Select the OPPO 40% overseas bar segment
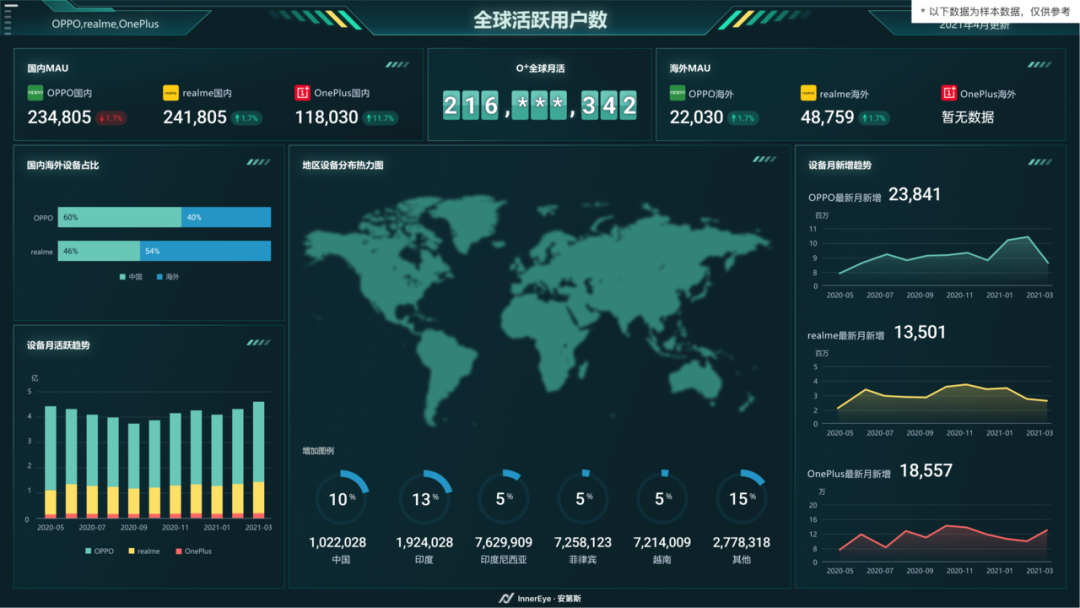Image resolution: width=1080 pixels, height=608 pixels. (x=227, y=217)
